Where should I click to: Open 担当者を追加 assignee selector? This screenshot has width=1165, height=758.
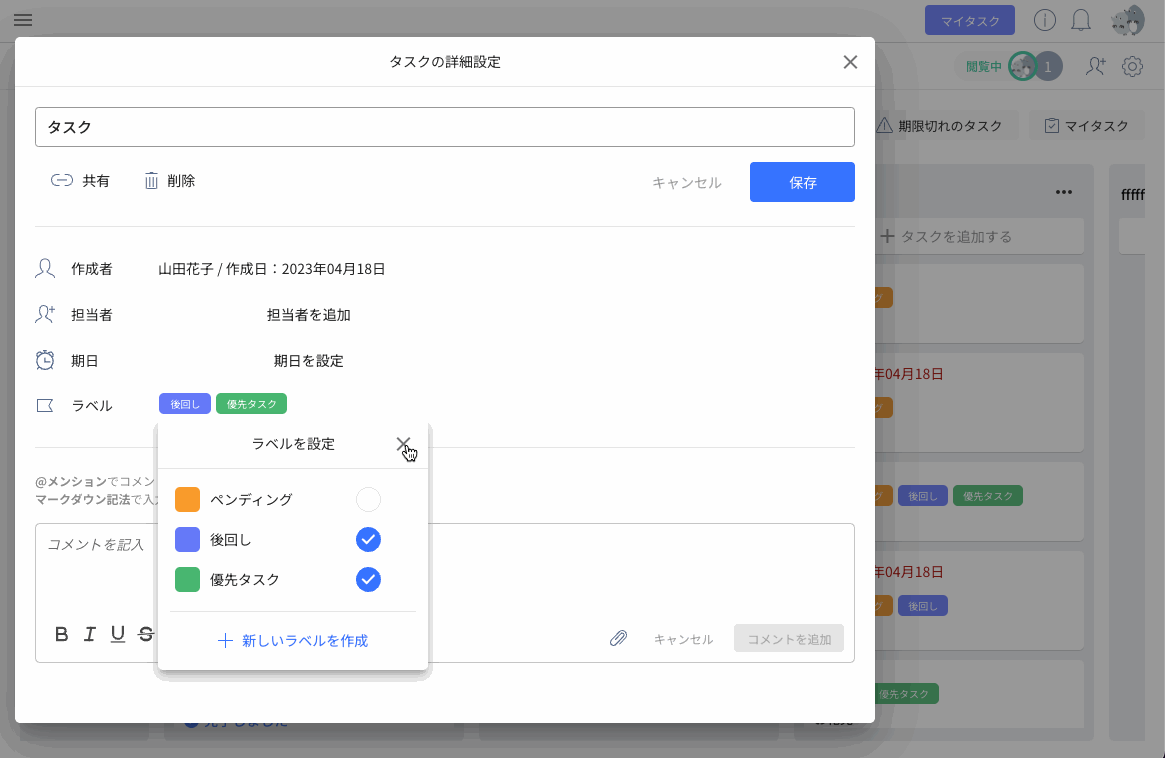pyautogui.click(x=308, y=315)
